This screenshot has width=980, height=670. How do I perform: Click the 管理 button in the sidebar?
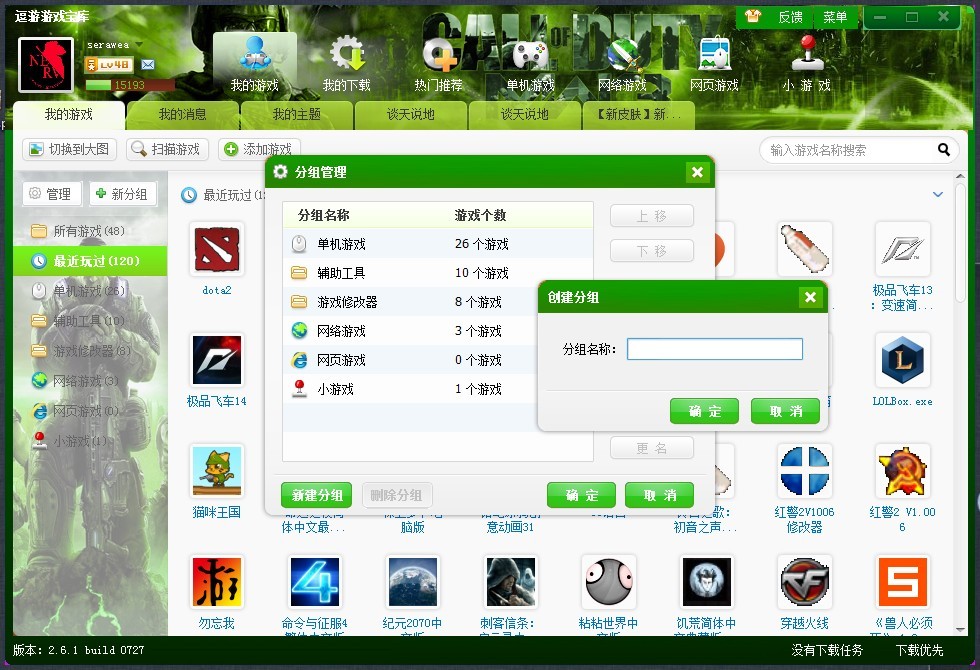52,194
